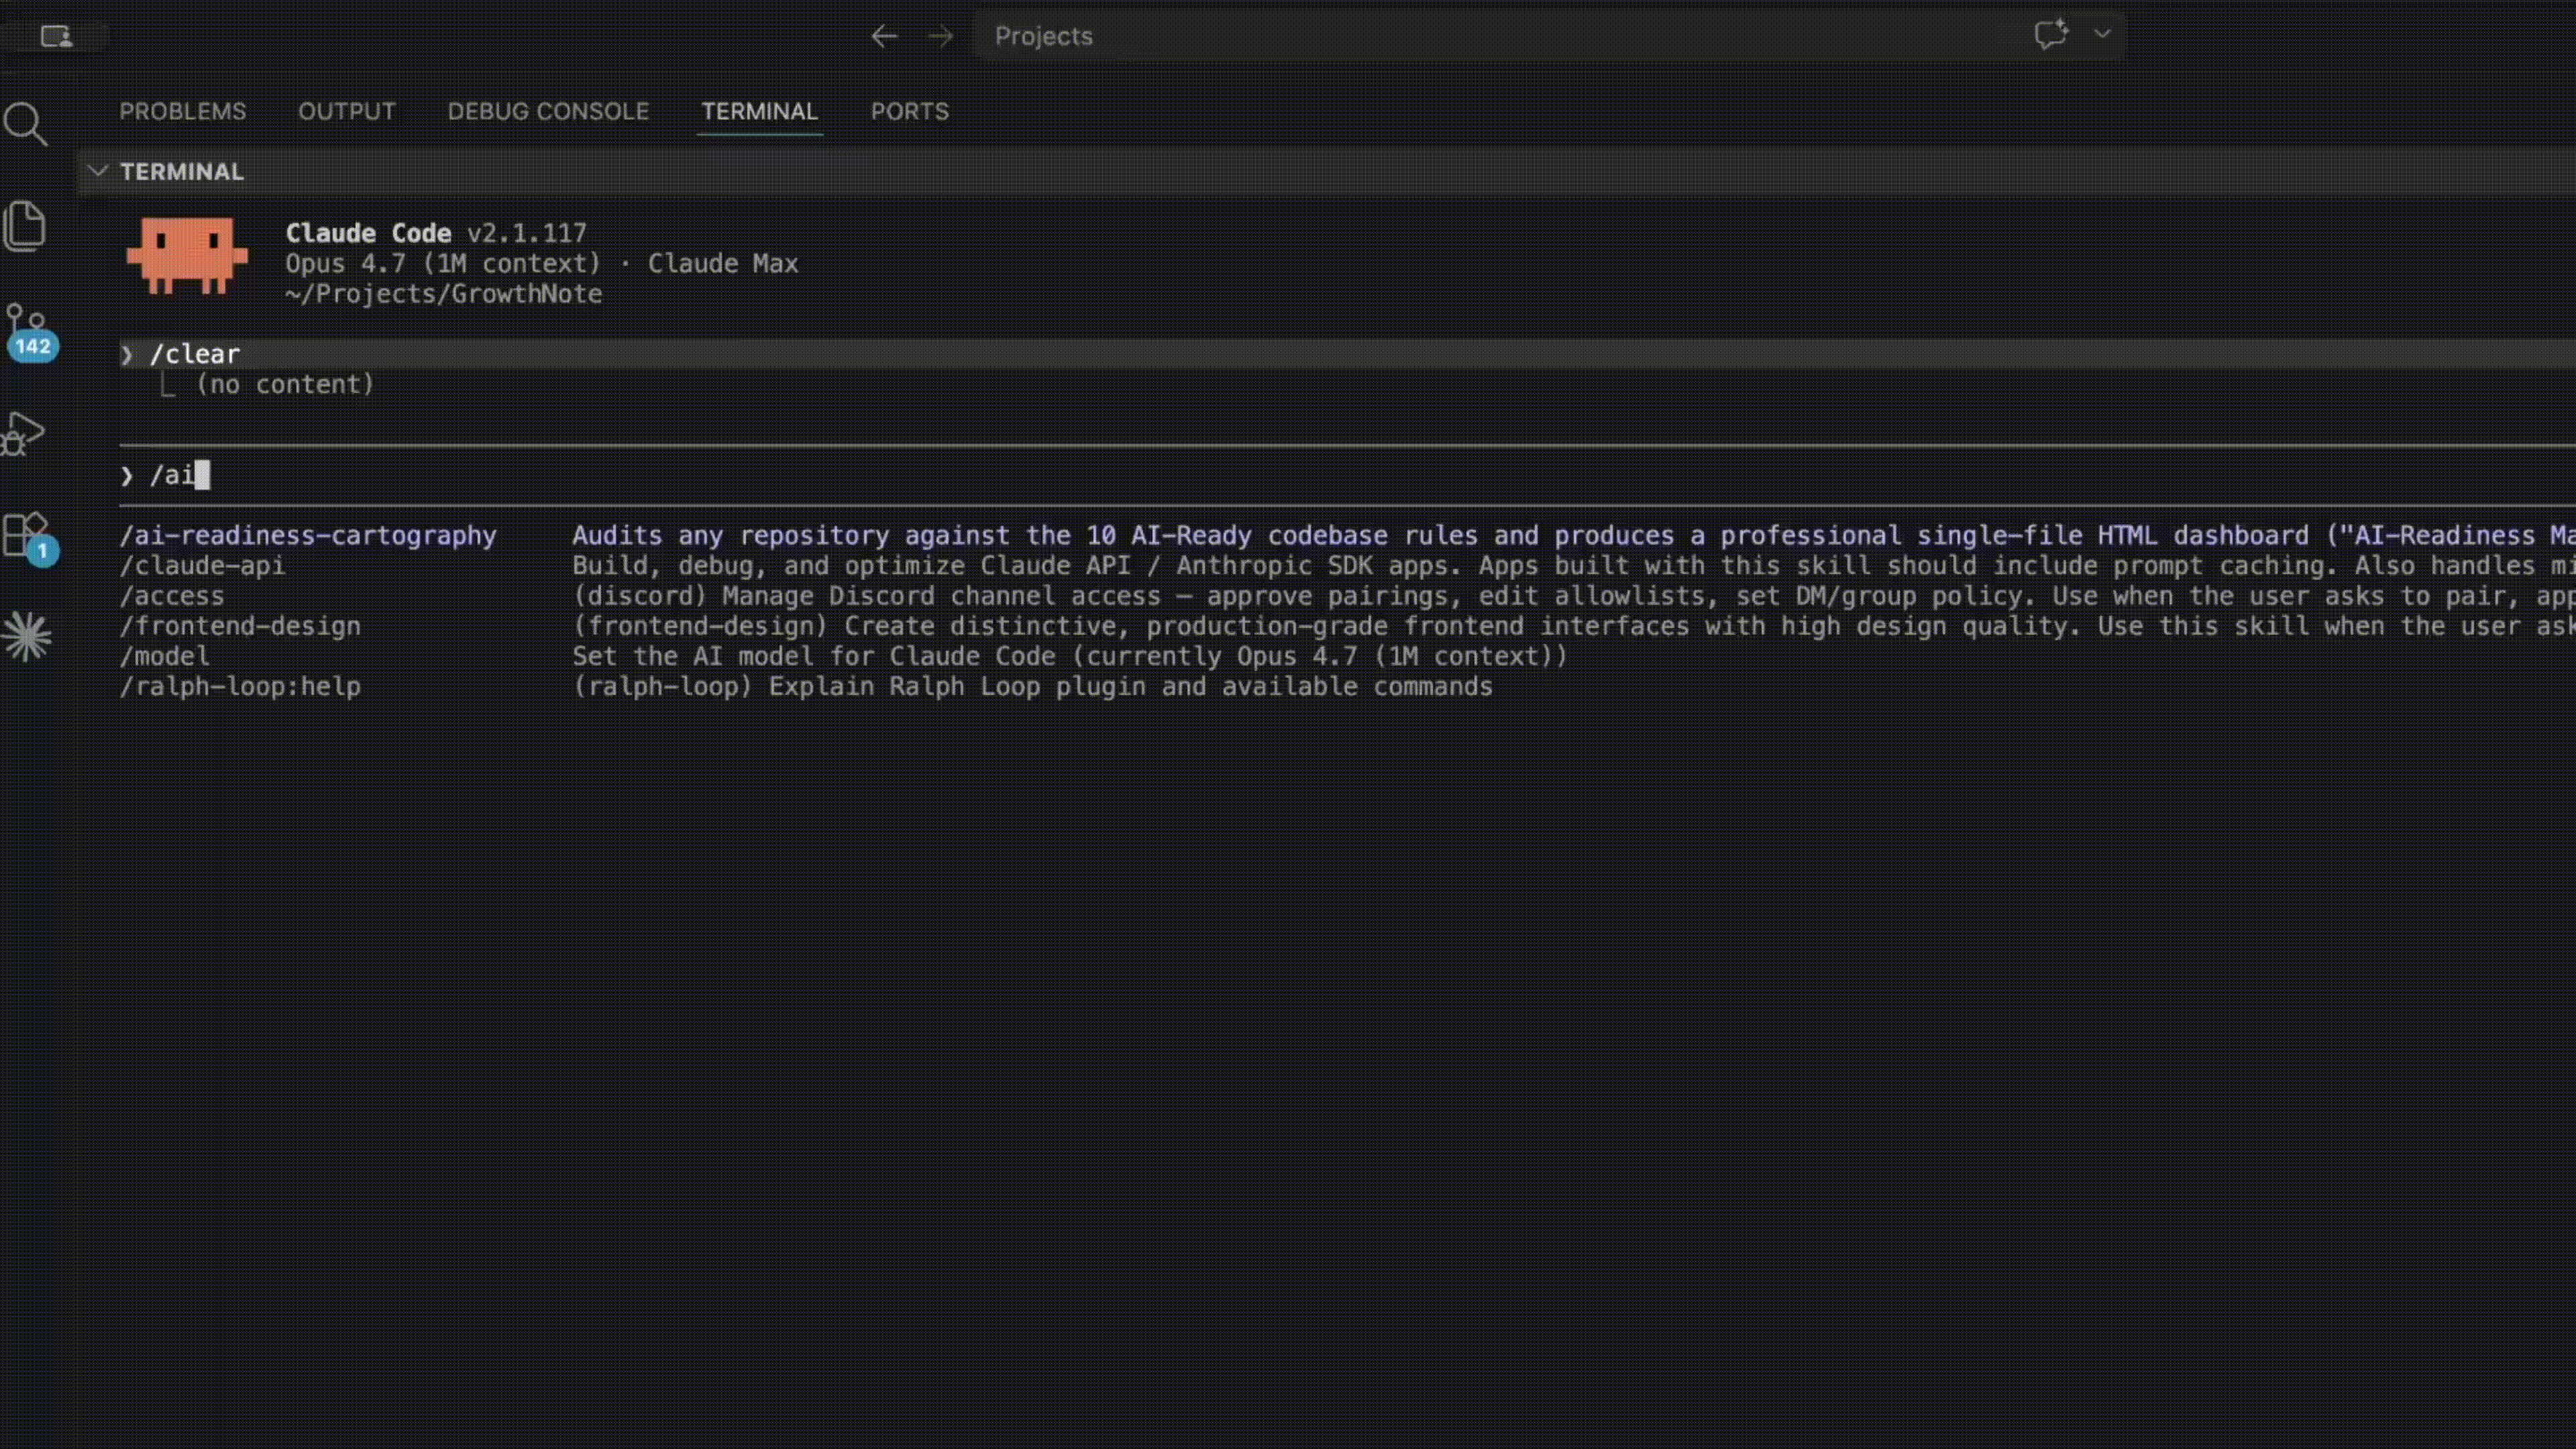Open the Claude starburst icon view
Image resolution: width=2576 pixels, height=1449 pixels.
point(27,637)
